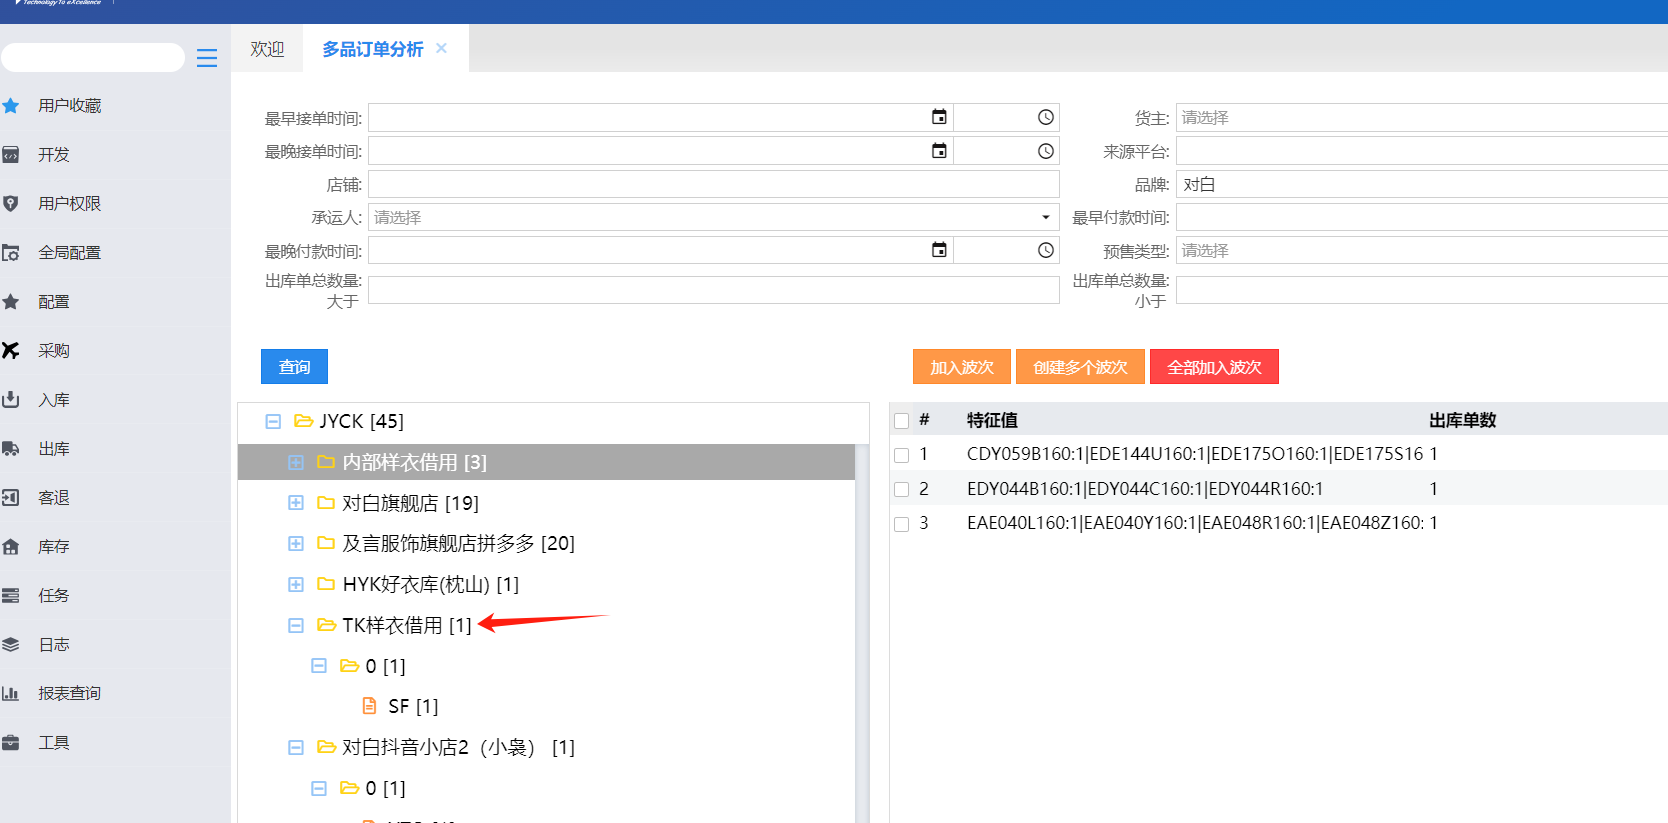This screenshot has width=1668, height=823.
Task: Check the checkbox for row 2 EDY044B160
Action: (901, 490)
